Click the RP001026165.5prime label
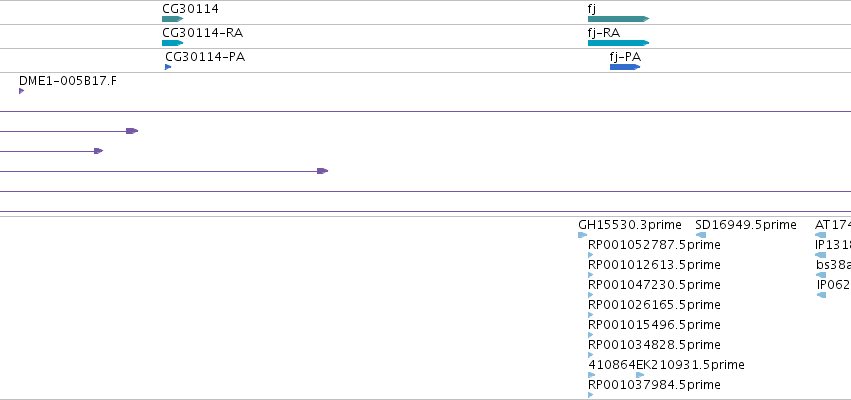The width and height of the screenshot is (851, 400). click(x=655, y=304)
